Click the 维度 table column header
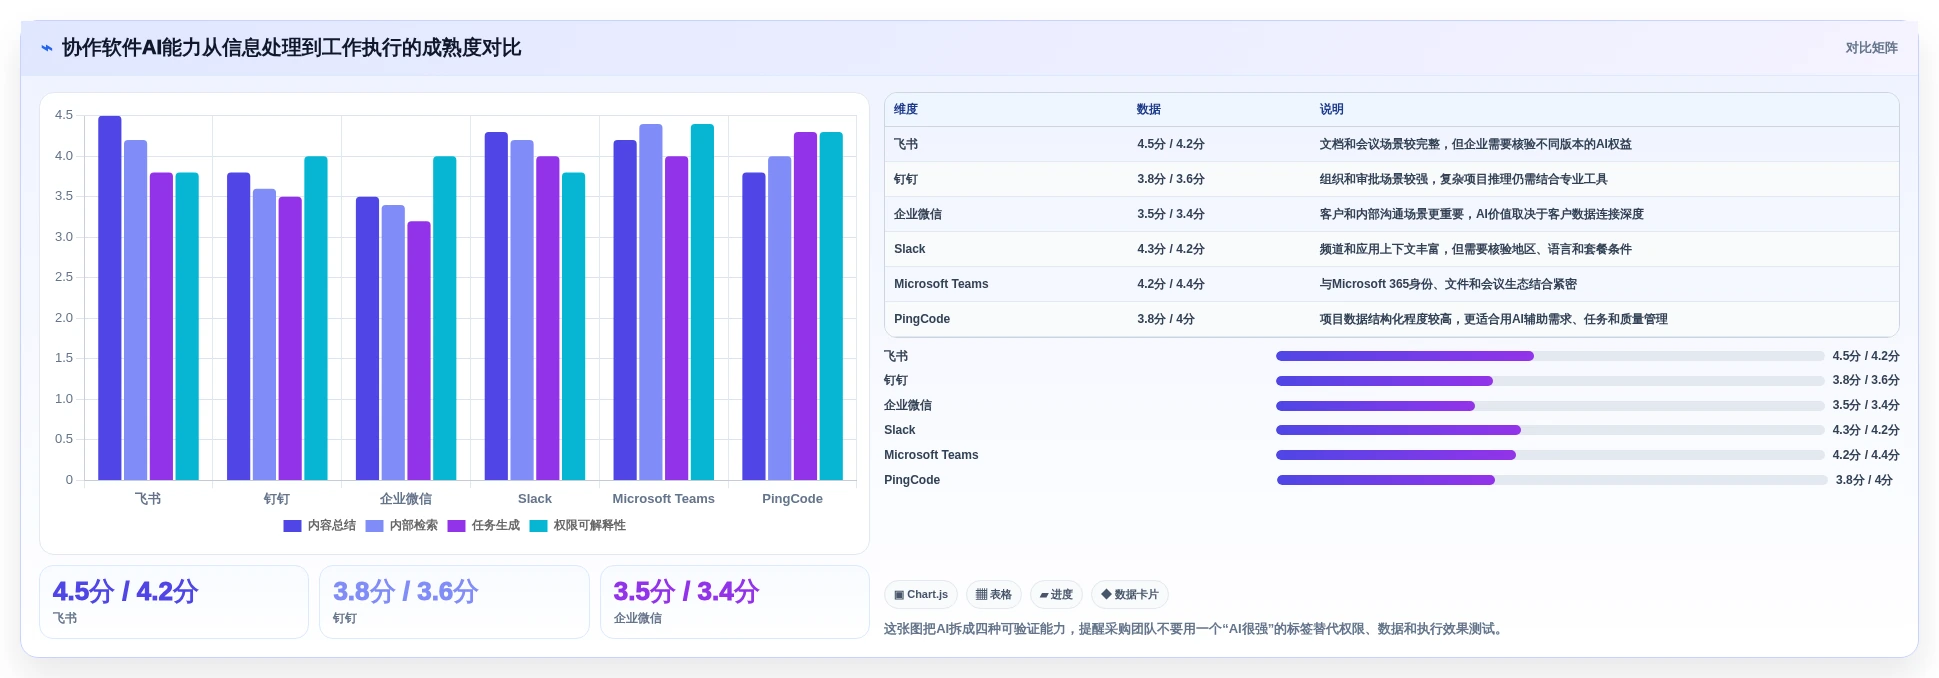1939x678 pixels. (906, 110)
